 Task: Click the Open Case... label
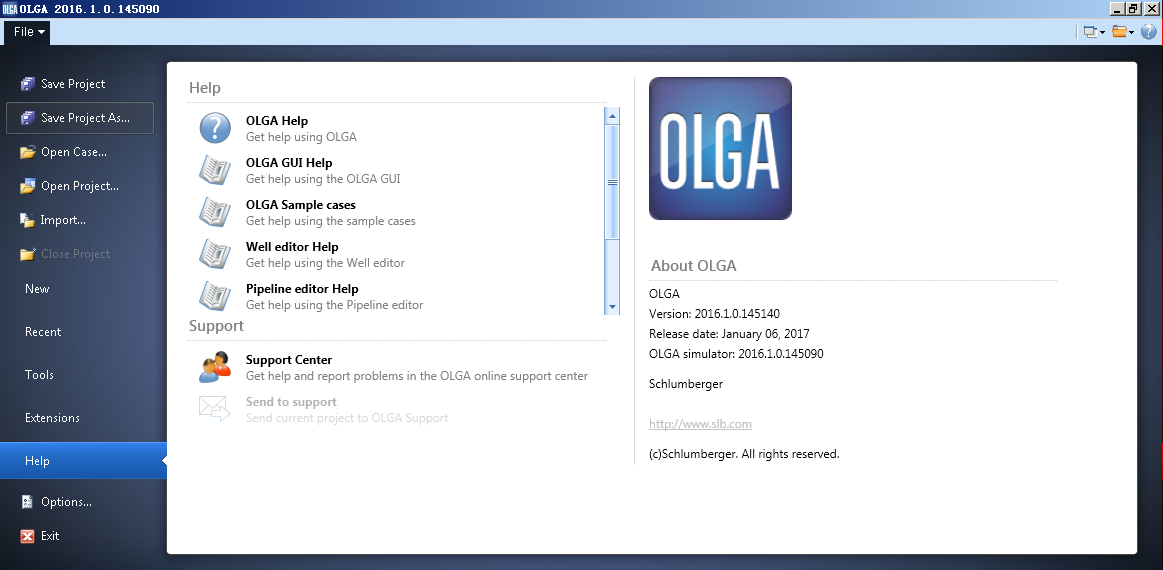click(73, 152)
